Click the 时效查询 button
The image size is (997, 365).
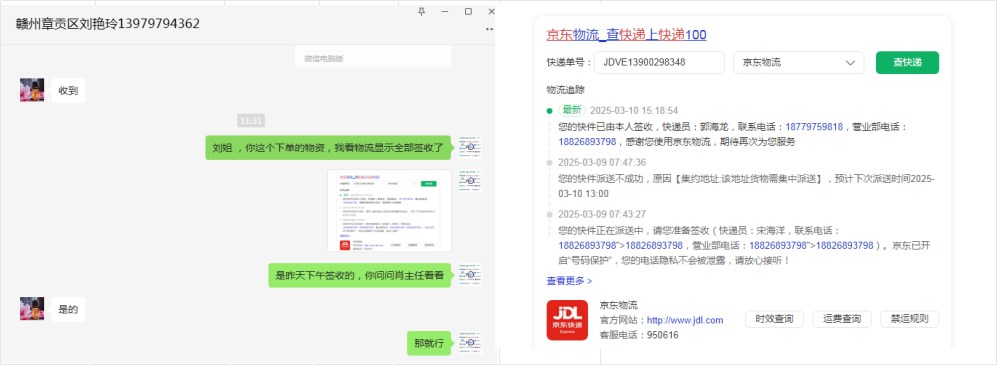pyautogui.click(x=774, y=319)
